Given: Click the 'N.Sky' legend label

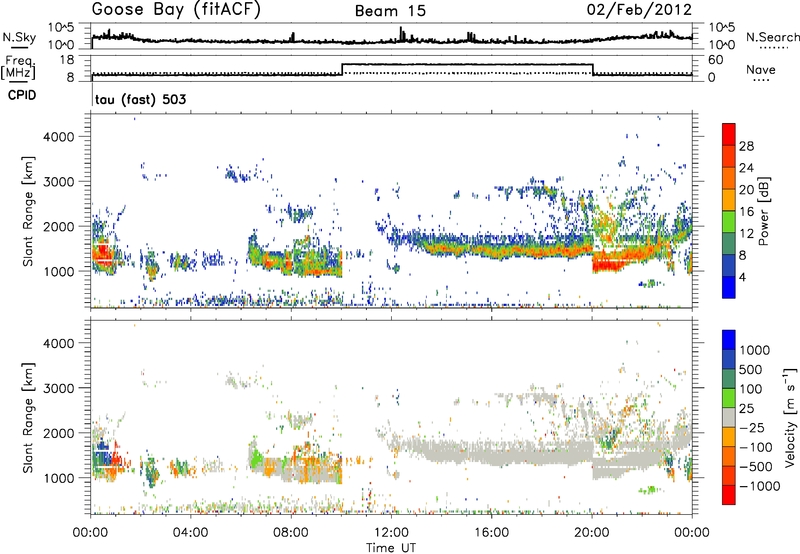Looking at the screenshot, I should tap(19, 37).
